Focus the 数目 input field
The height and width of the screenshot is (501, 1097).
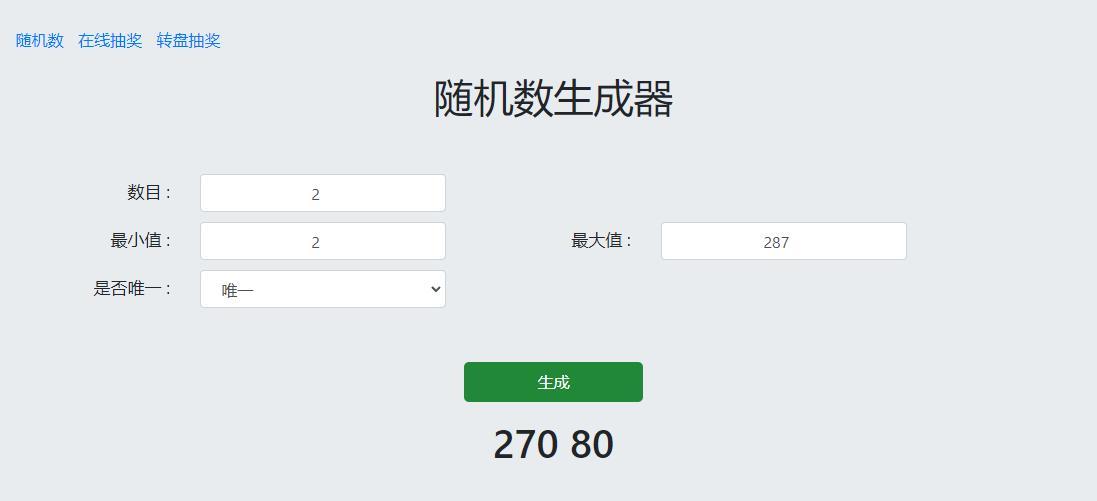pos(322,193)
